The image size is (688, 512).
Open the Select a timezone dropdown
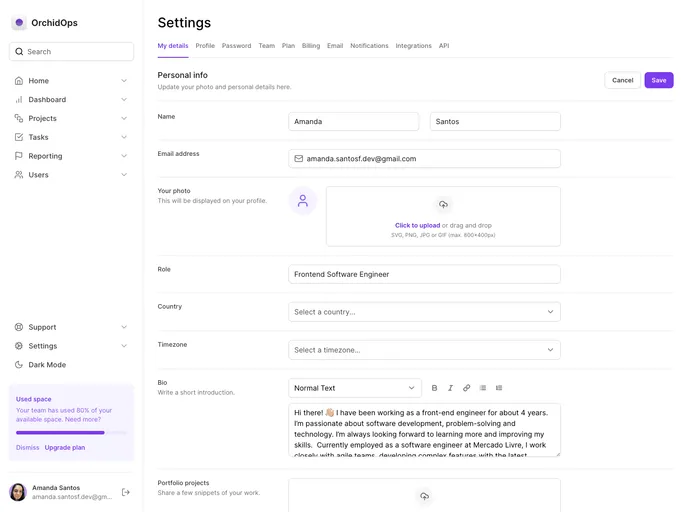(424, 350)
